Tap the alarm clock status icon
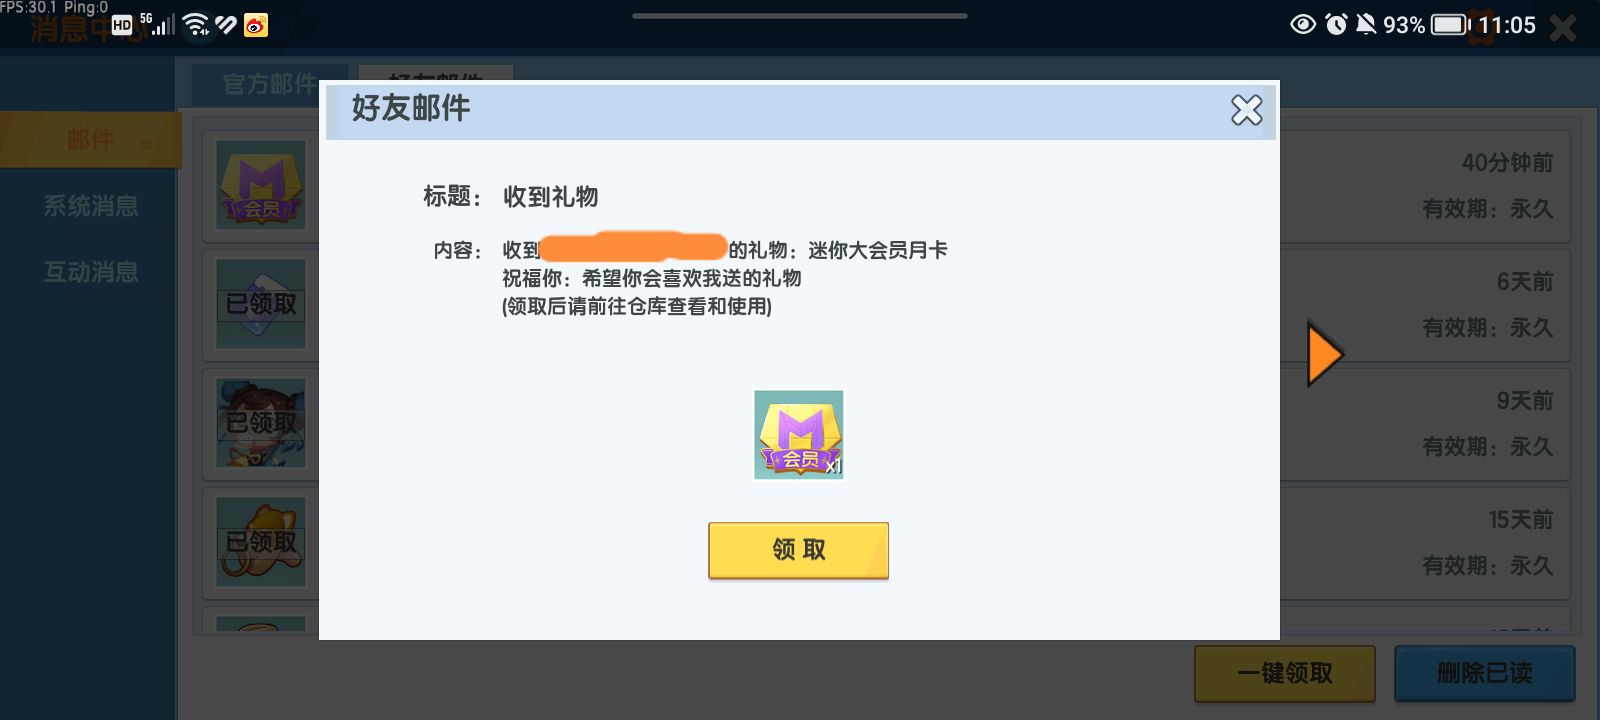Viewport: 1600px width, 720px height. 1336,24
